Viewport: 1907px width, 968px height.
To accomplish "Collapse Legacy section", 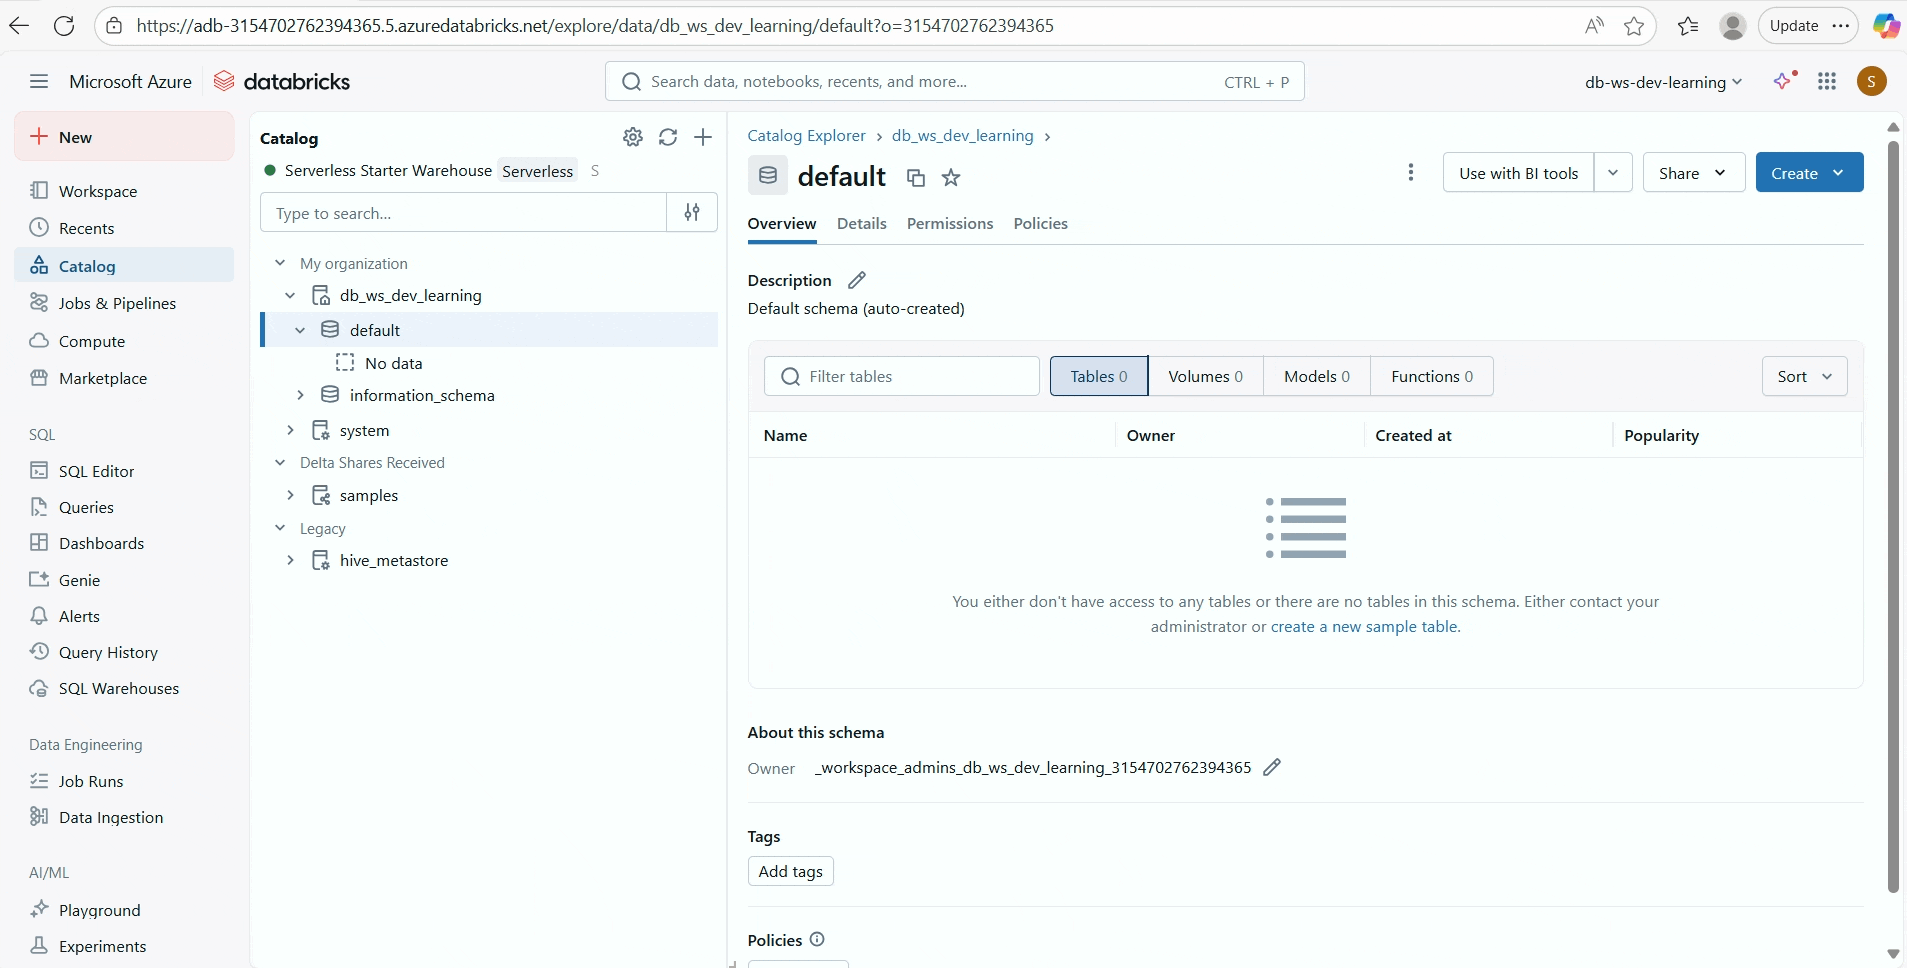I will (x=280, y=528).
